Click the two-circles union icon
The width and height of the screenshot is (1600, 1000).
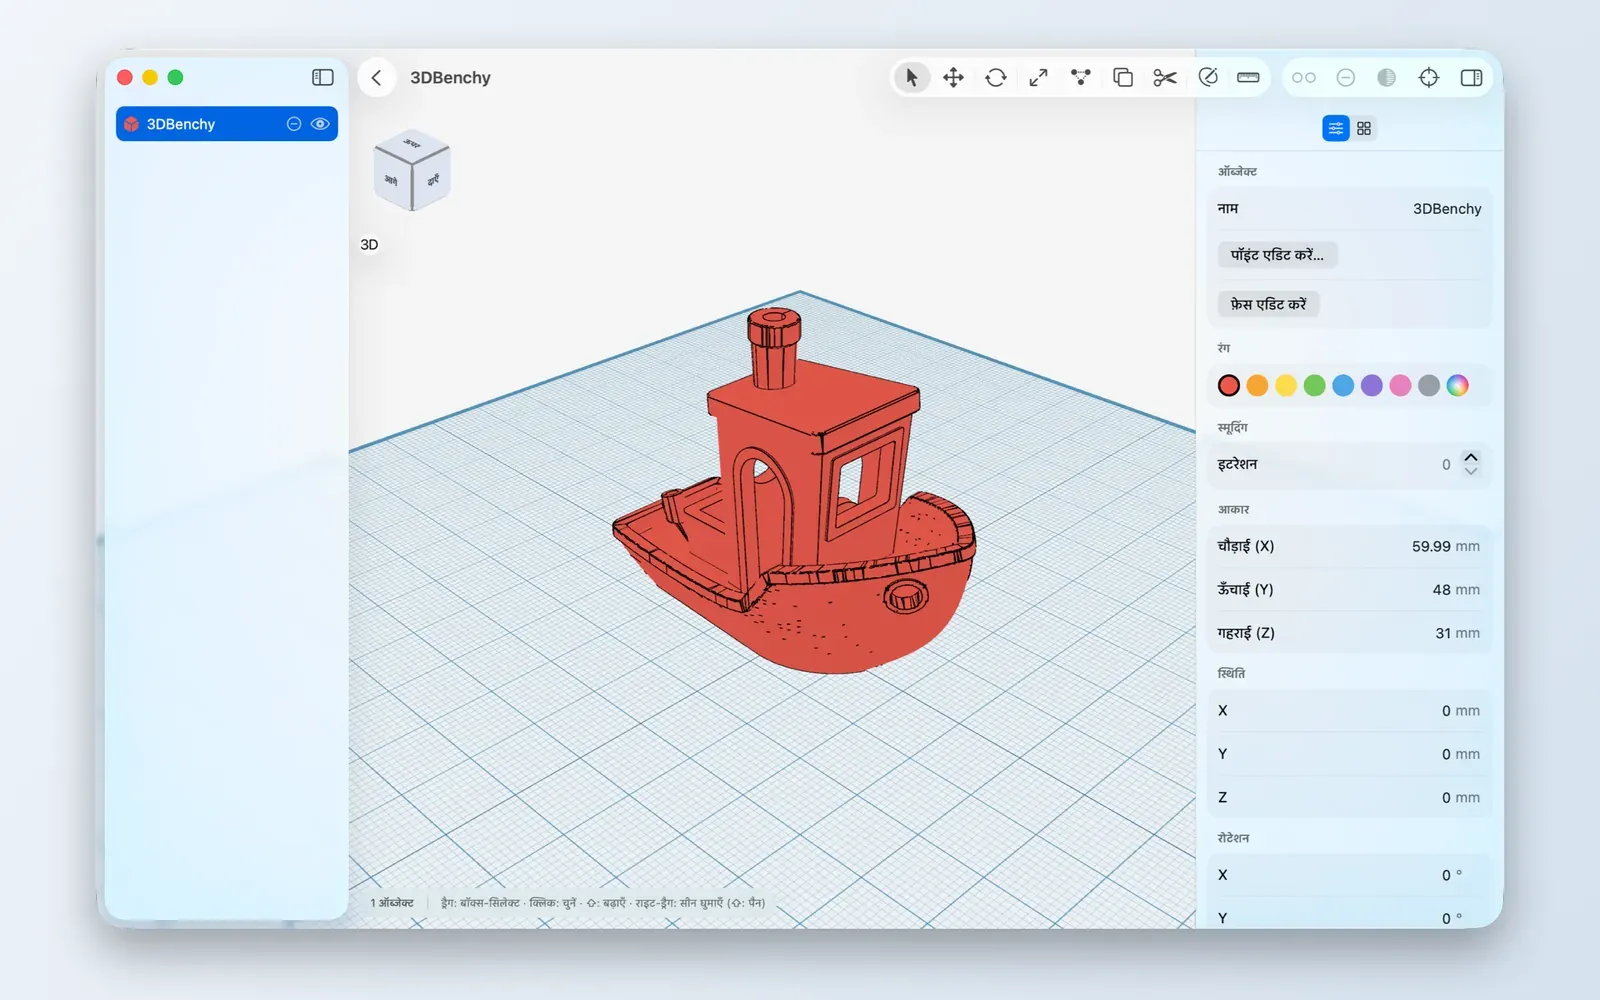pos(1304,77)
